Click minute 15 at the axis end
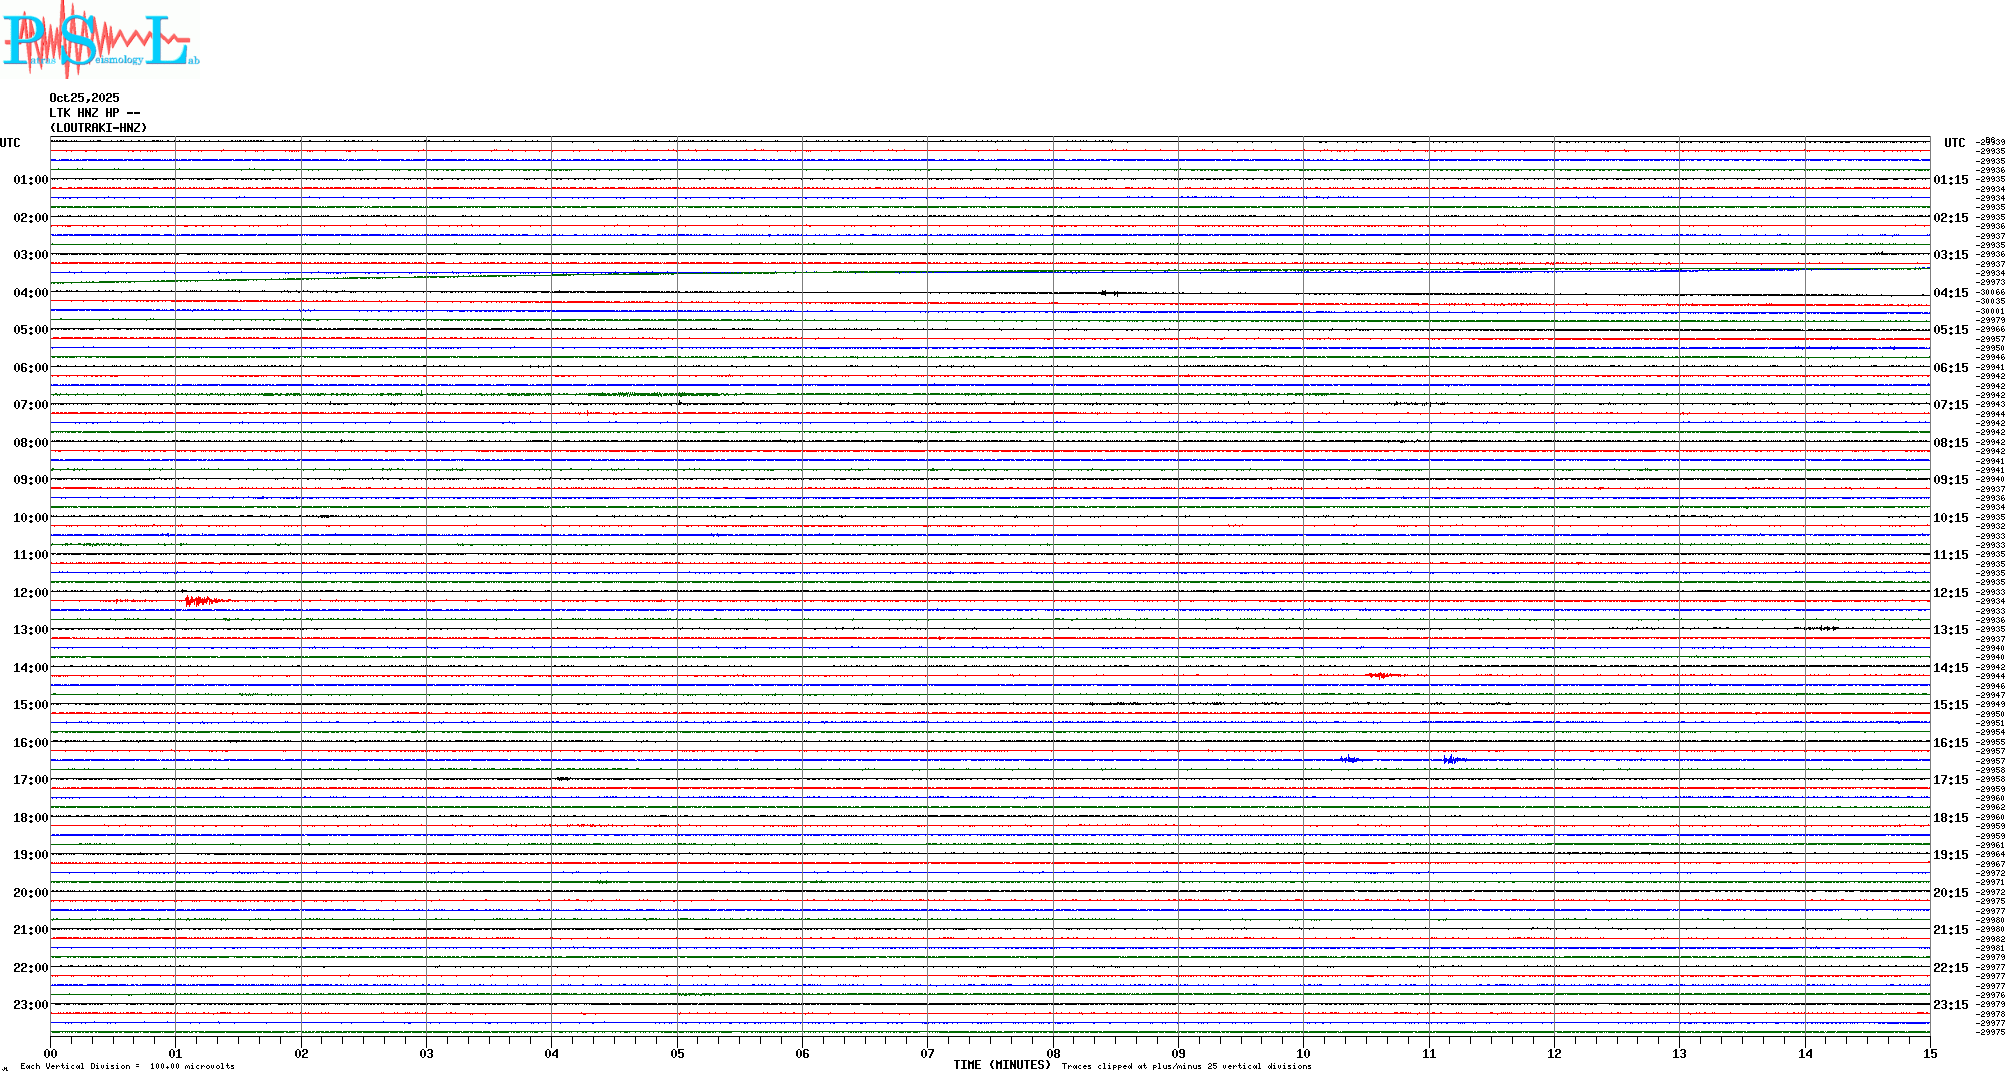This screenshot has height=1080, width=2010. pyautogui.click(x=1929, y=1053)
